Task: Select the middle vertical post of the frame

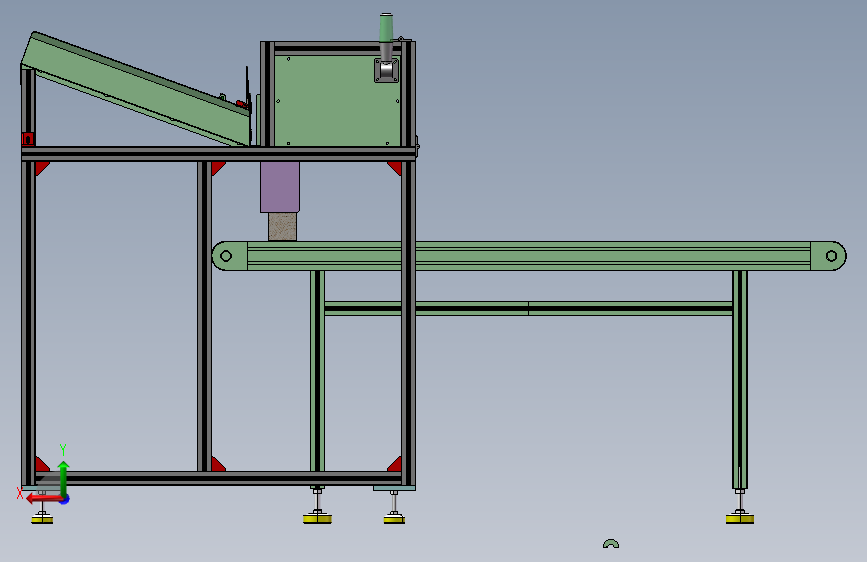Action: 204,316
